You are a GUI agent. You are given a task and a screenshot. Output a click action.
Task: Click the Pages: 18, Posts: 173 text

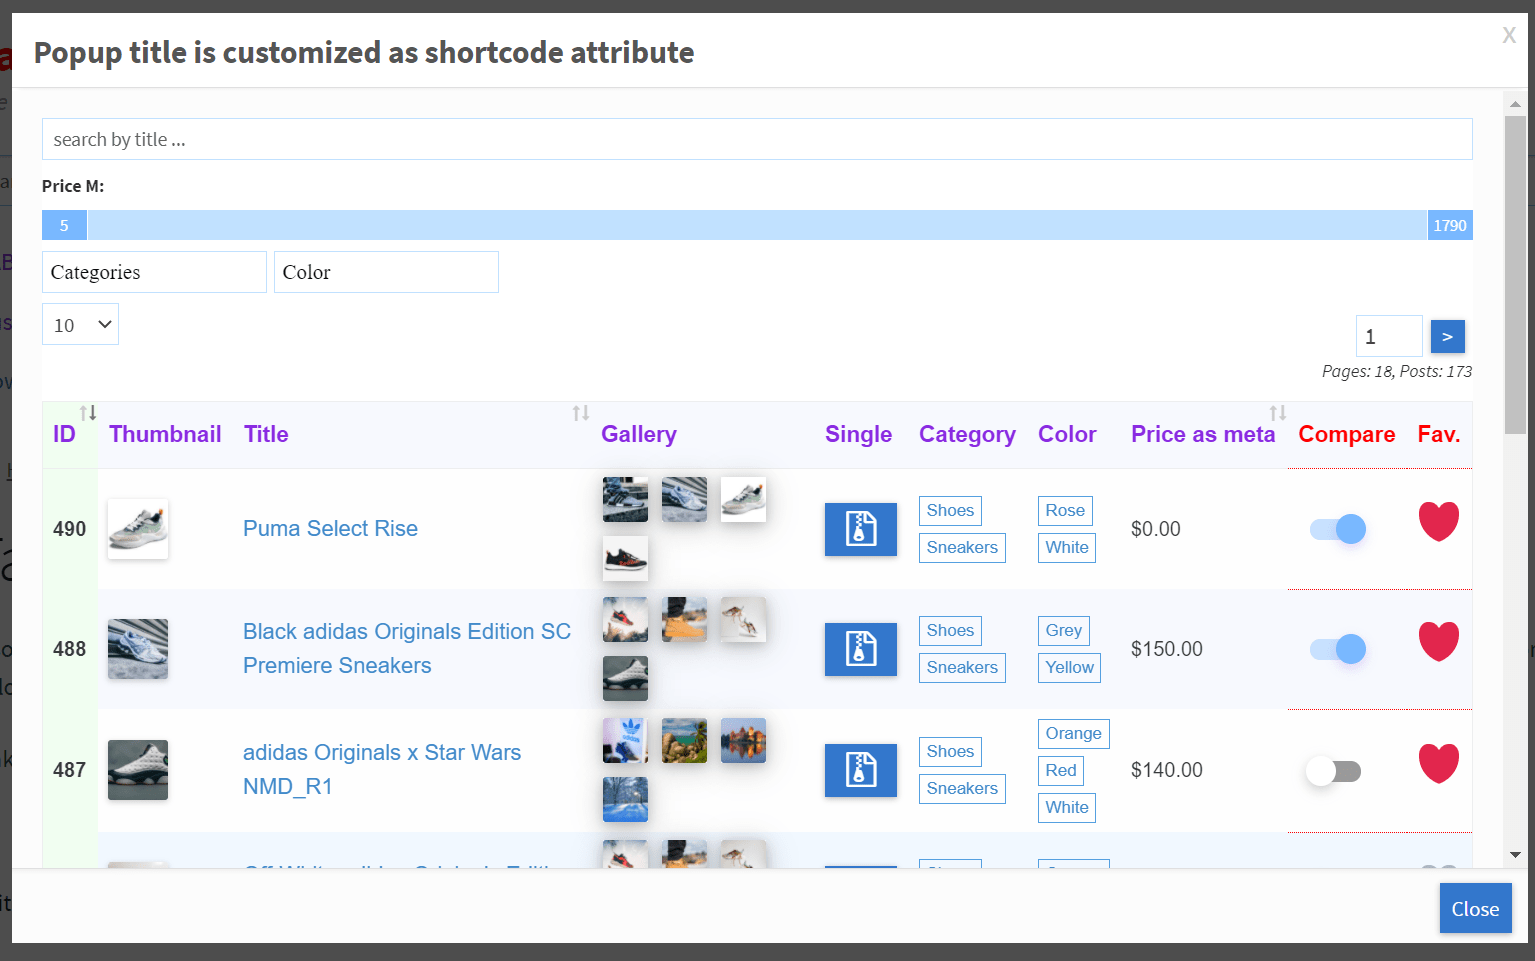coord(1397,371)
